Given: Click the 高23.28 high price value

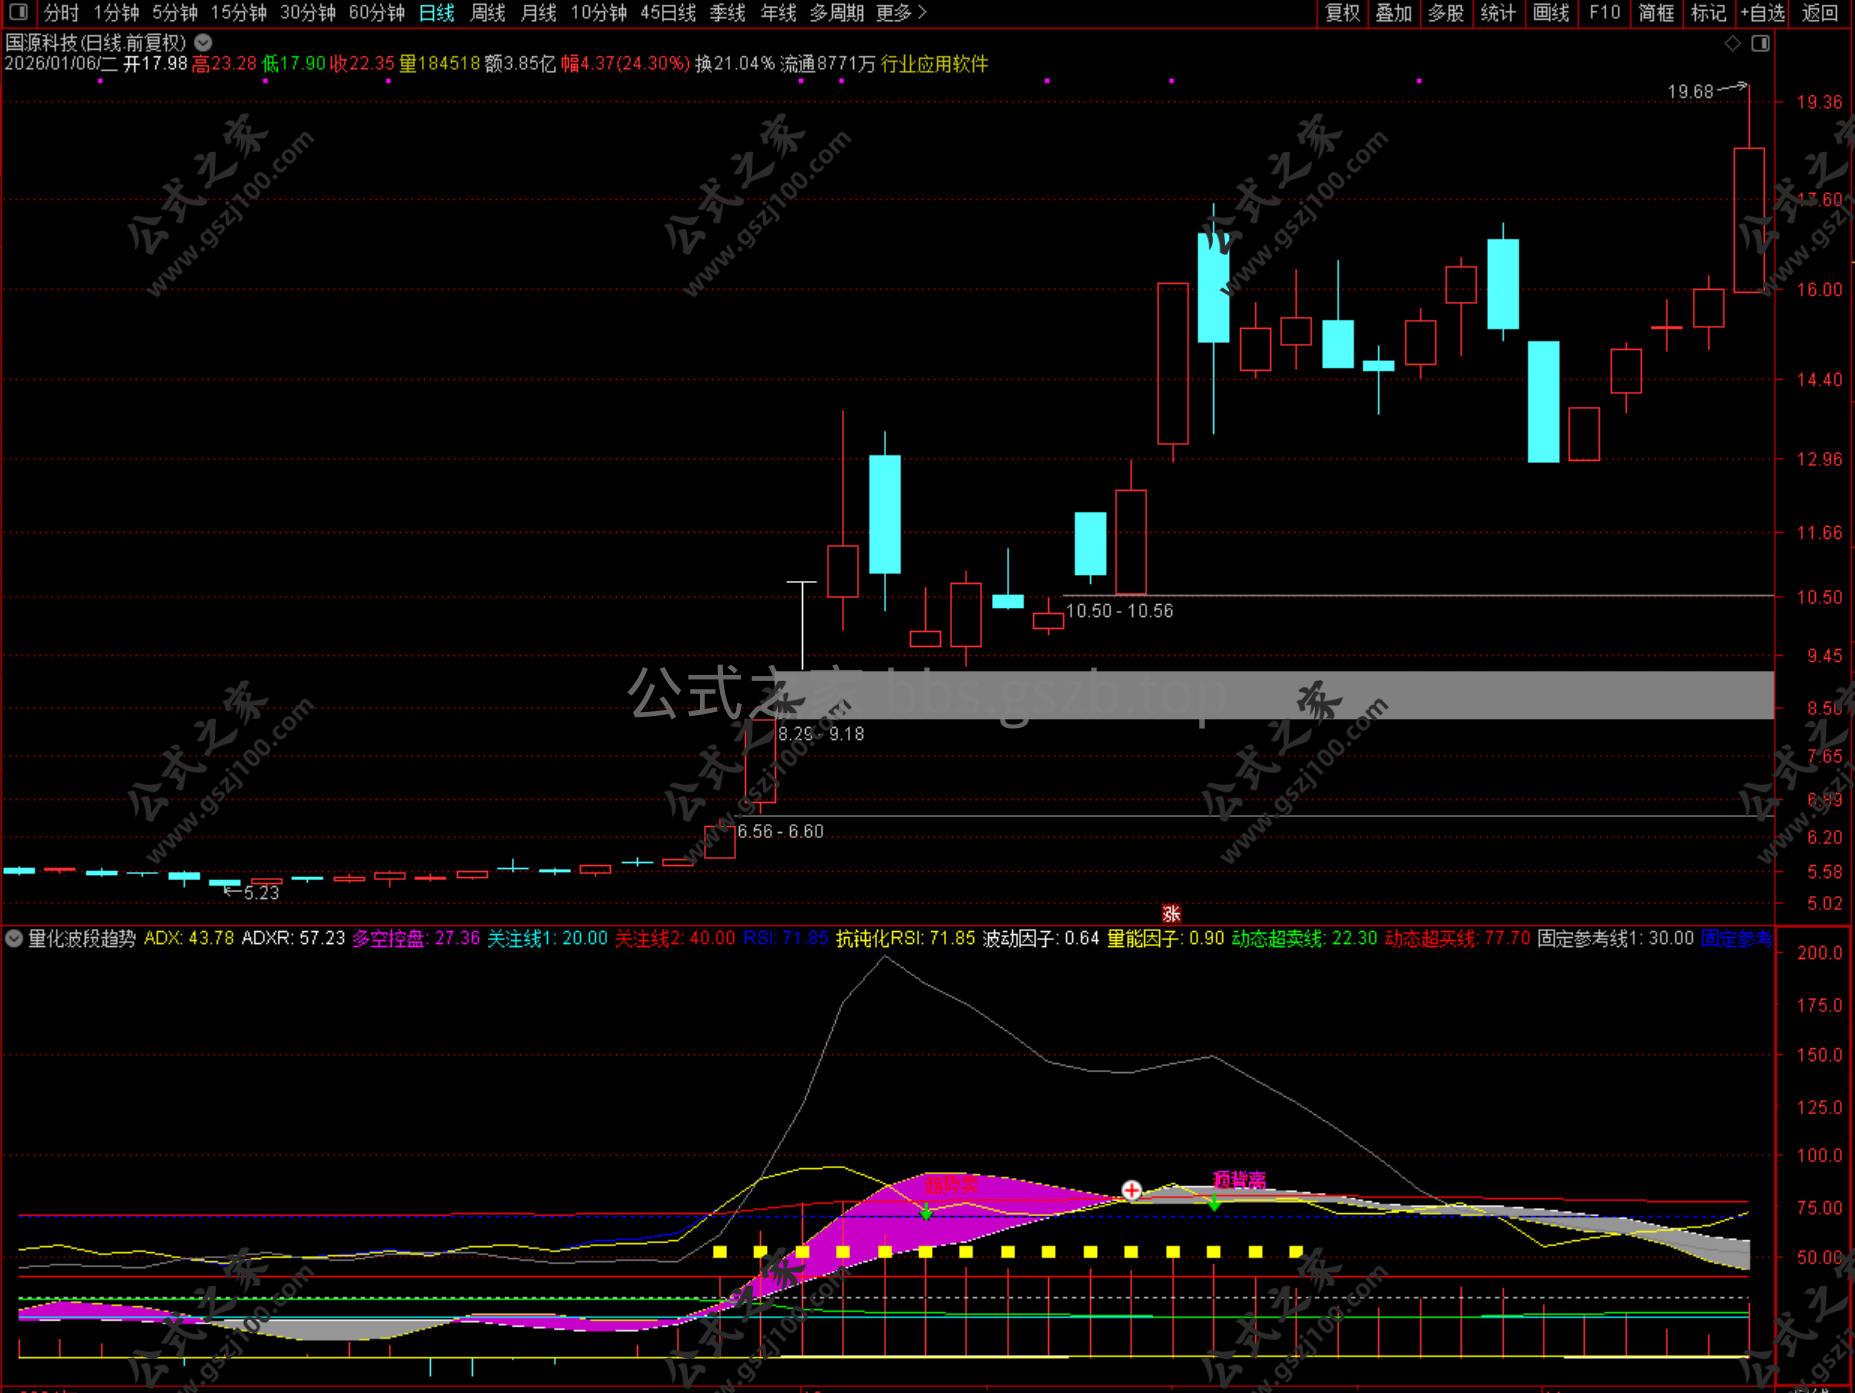Looking at the screenshot, I should [224, 64].
